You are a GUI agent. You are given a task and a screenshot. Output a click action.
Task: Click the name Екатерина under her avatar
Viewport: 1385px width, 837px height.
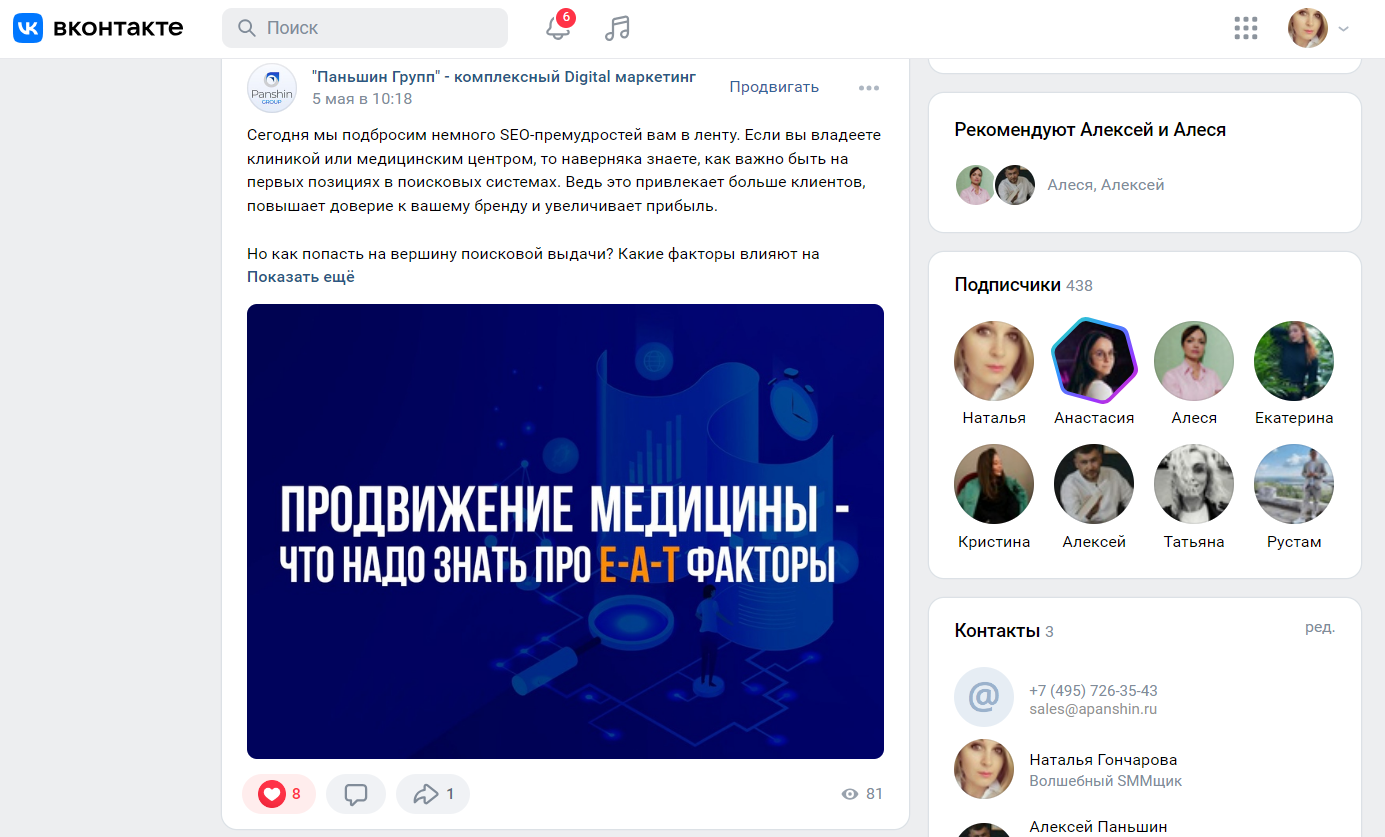coord(1294,418)
